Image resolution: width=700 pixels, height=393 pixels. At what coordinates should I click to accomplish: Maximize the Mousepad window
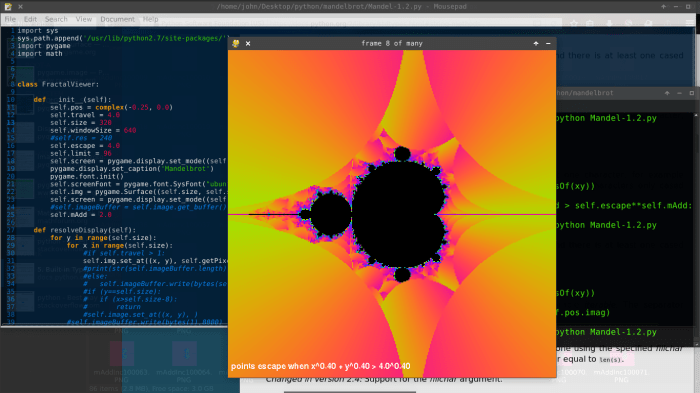point(688,6)
